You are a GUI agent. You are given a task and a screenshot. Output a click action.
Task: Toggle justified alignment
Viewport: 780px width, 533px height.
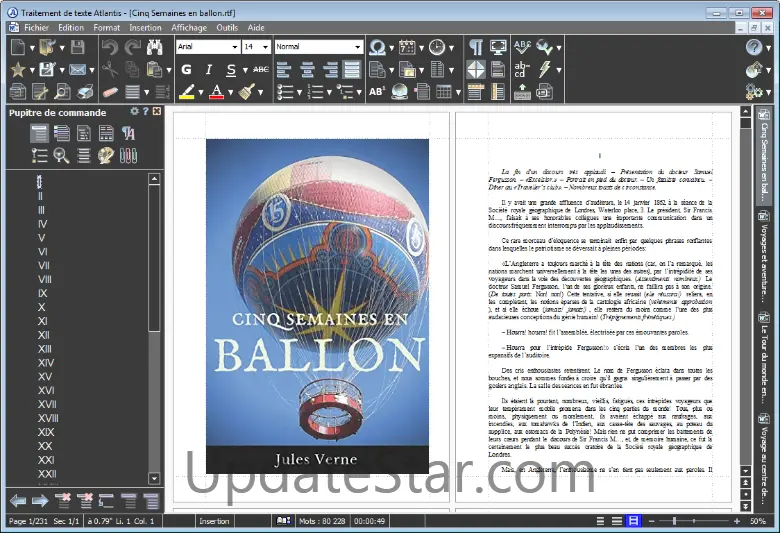tap(352, 70)
